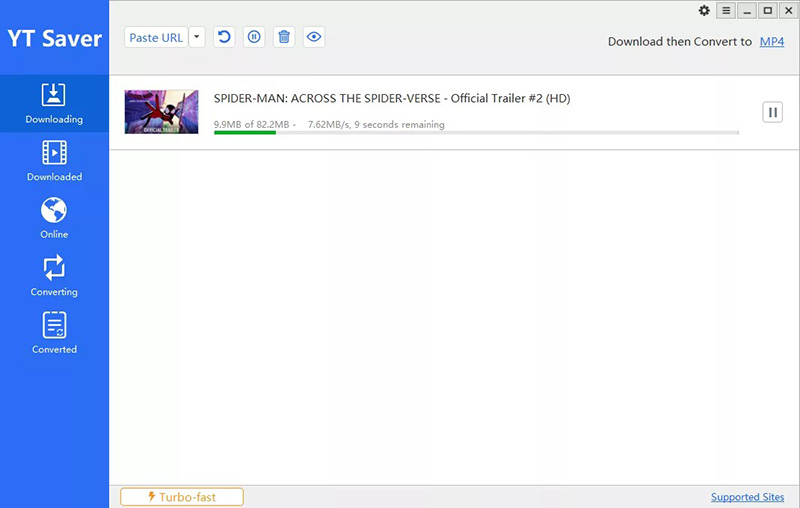Click the Paste URL button
The width and height of the screenshot is (800, 508).
pyautogui.click(x=156, y=37)
